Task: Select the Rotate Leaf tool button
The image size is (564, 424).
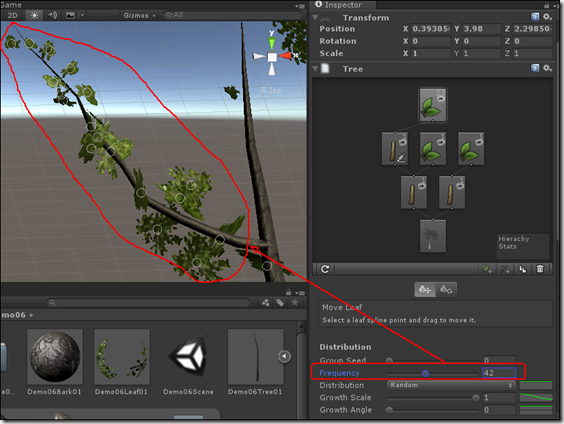Action: [446, 289]
